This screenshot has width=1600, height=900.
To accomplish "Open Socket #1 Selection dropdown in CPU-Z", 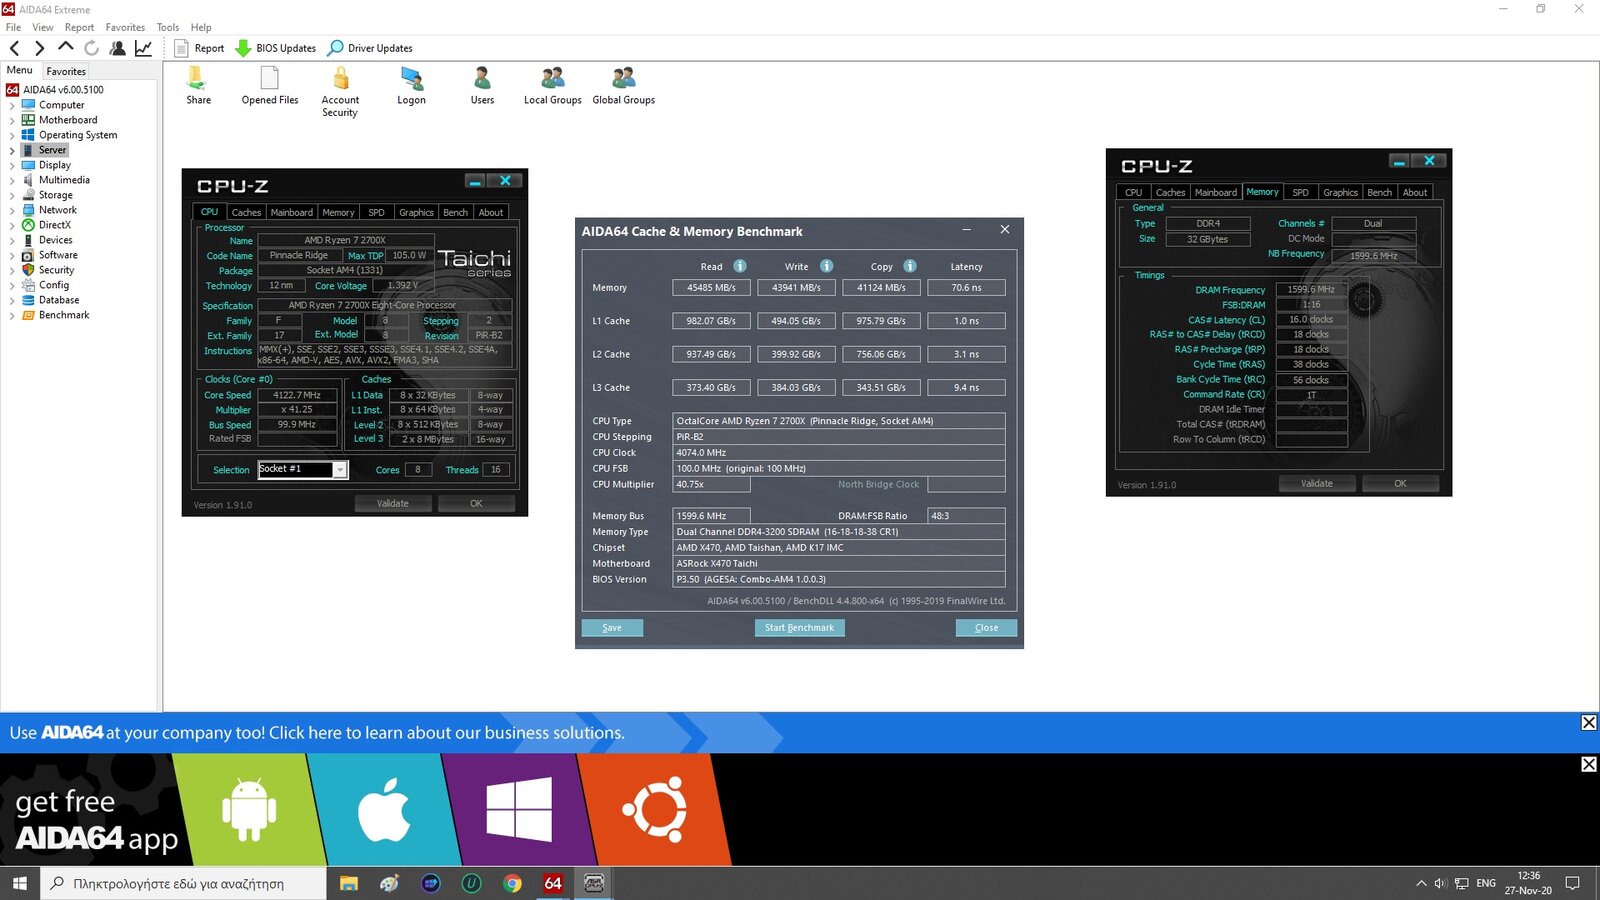I will [340, 470].
